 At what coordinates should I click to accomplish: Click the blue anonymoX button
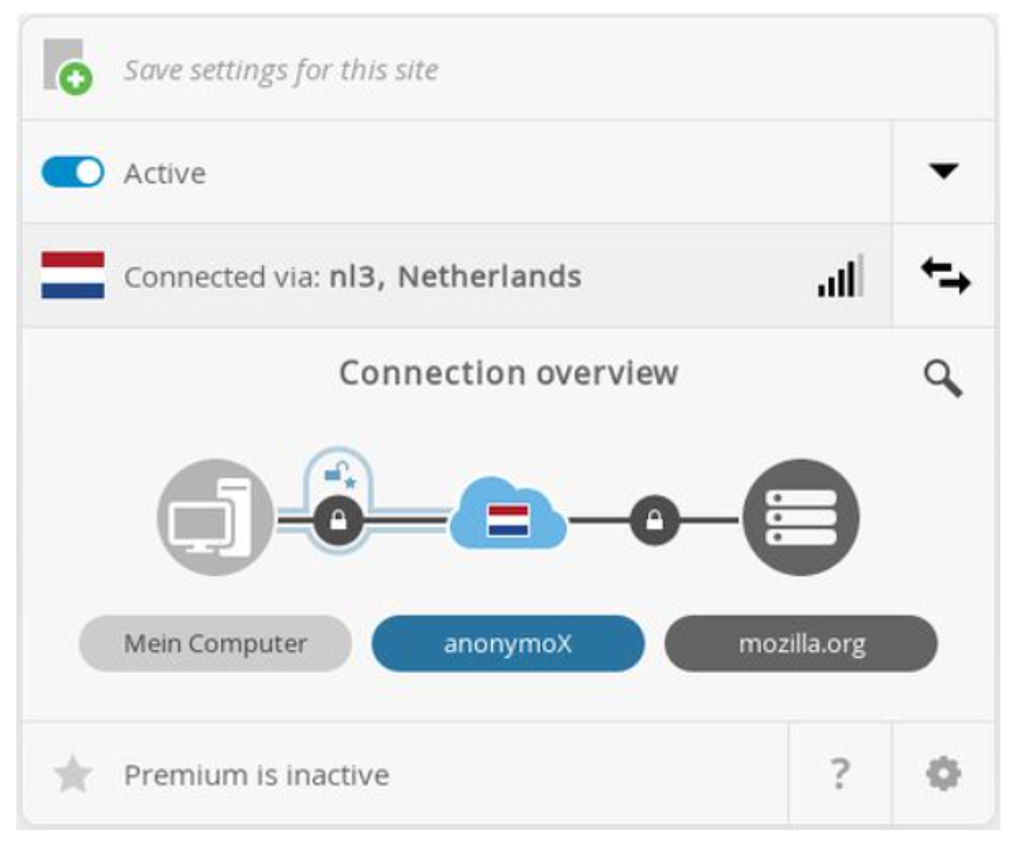coord(508,643)
